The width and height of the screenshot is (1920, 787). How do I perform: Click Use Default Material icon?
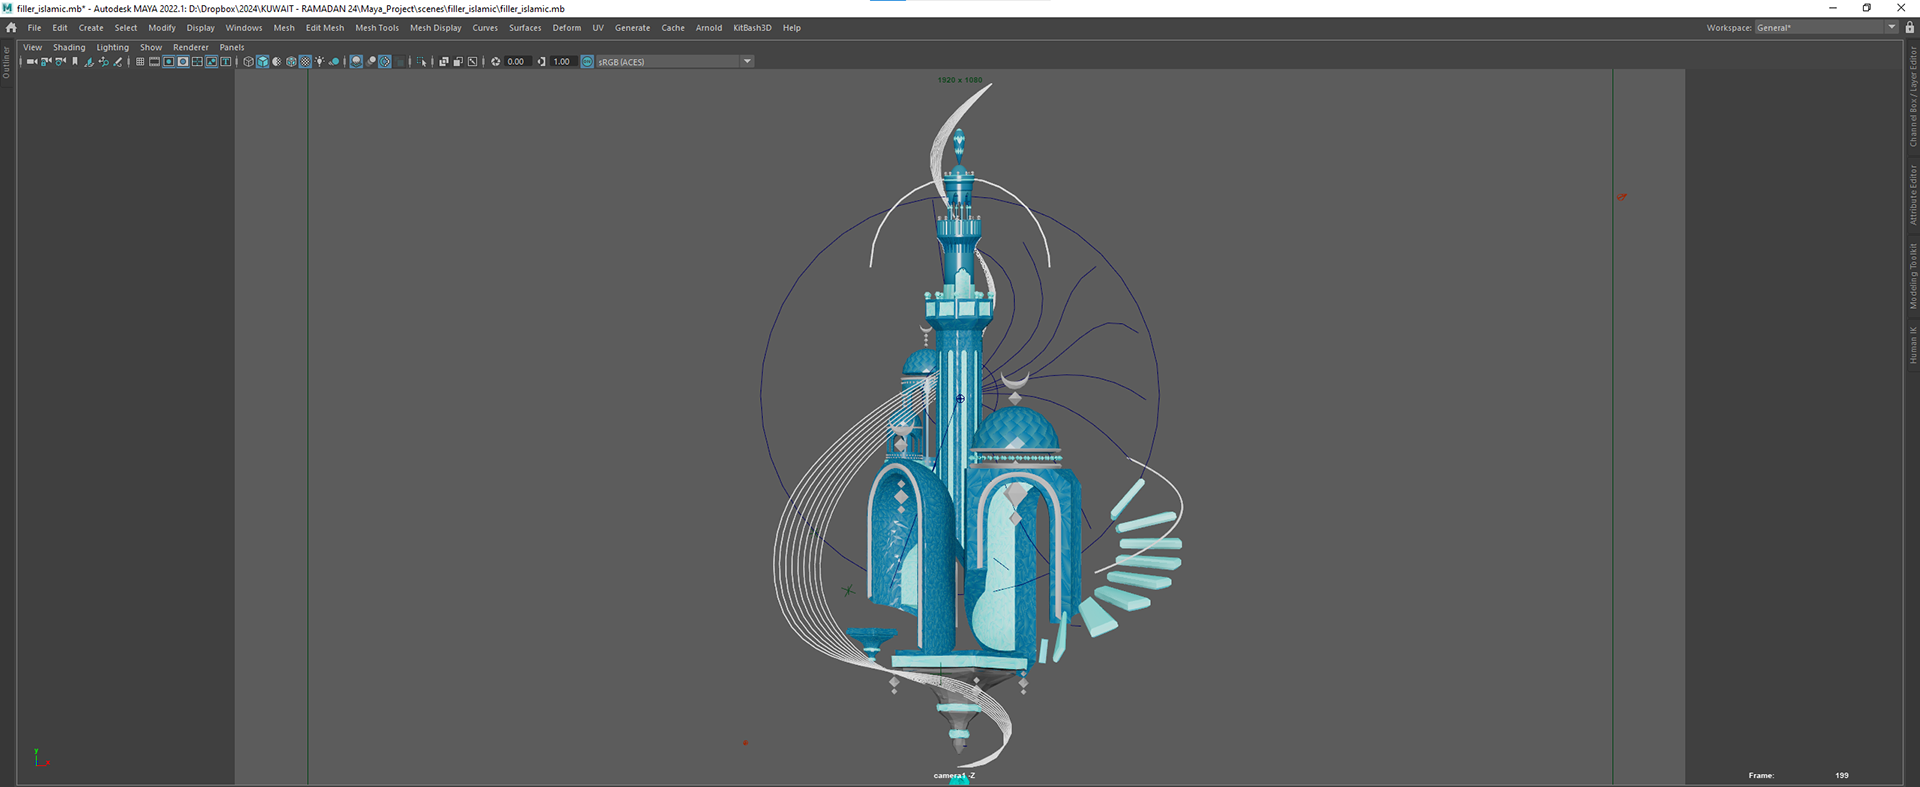pos(277,62)
